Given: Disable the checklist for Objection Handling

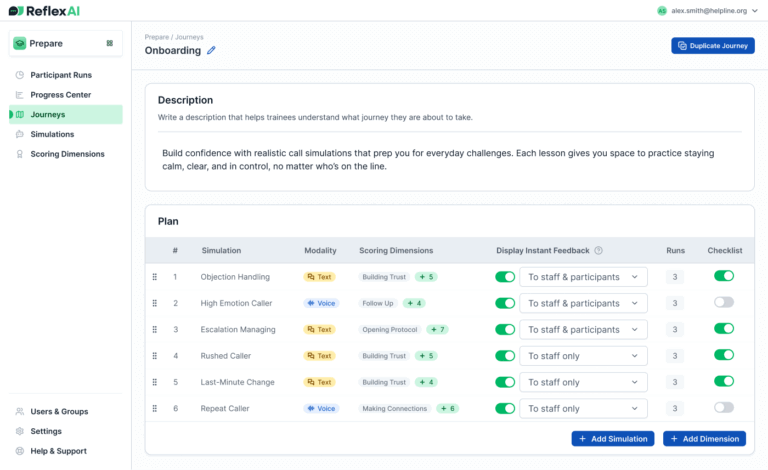Looking at the screenshot, I should coord(724,276).
